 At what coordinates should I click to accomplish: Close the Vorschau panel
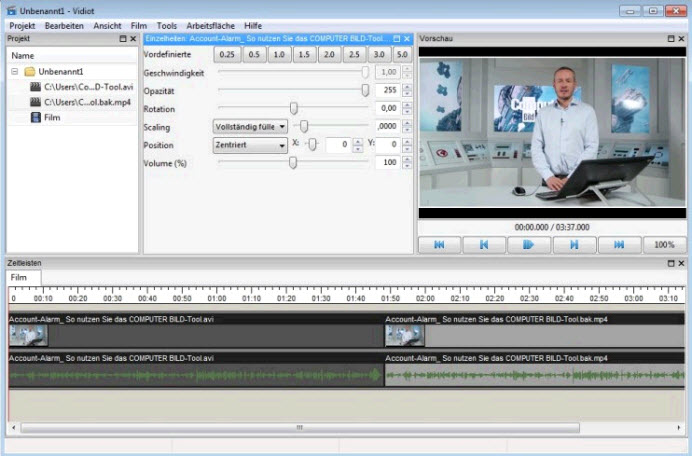click(681, 39)
